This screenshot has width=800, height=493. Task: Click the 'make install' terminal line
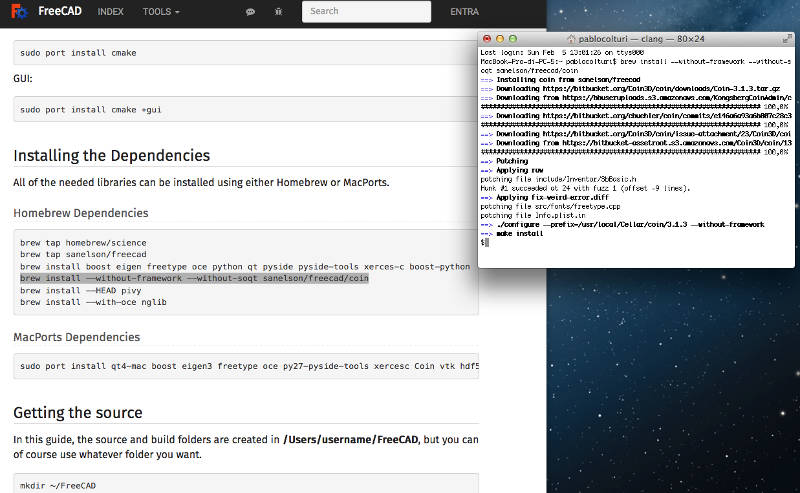point(512,234)
